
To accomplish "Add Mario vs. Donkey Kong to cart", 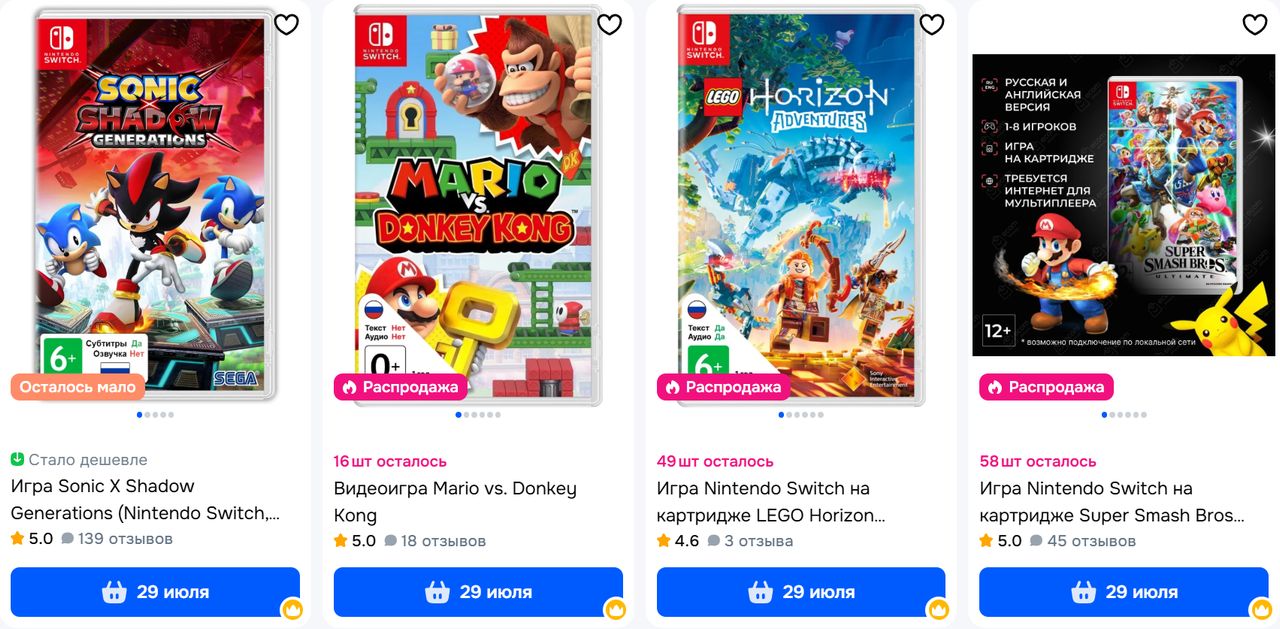I will click(x=478, y=592).
